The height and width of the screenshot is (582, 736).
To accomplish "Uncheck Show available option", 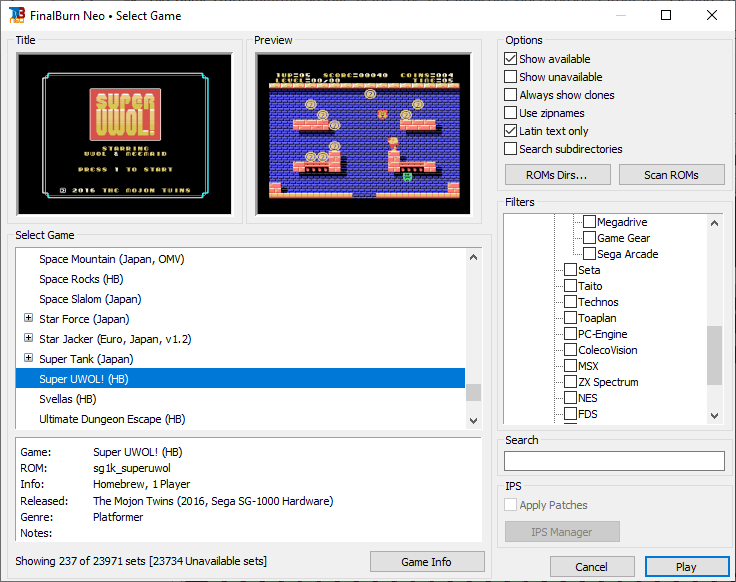I will pos(510,59).
